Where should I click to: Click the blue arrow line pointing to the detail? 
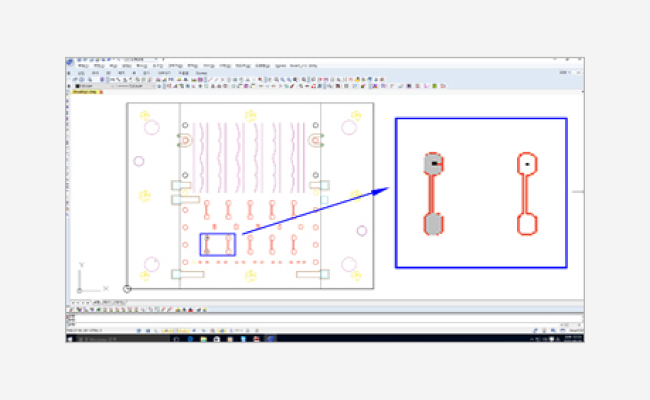pos(310,212)
